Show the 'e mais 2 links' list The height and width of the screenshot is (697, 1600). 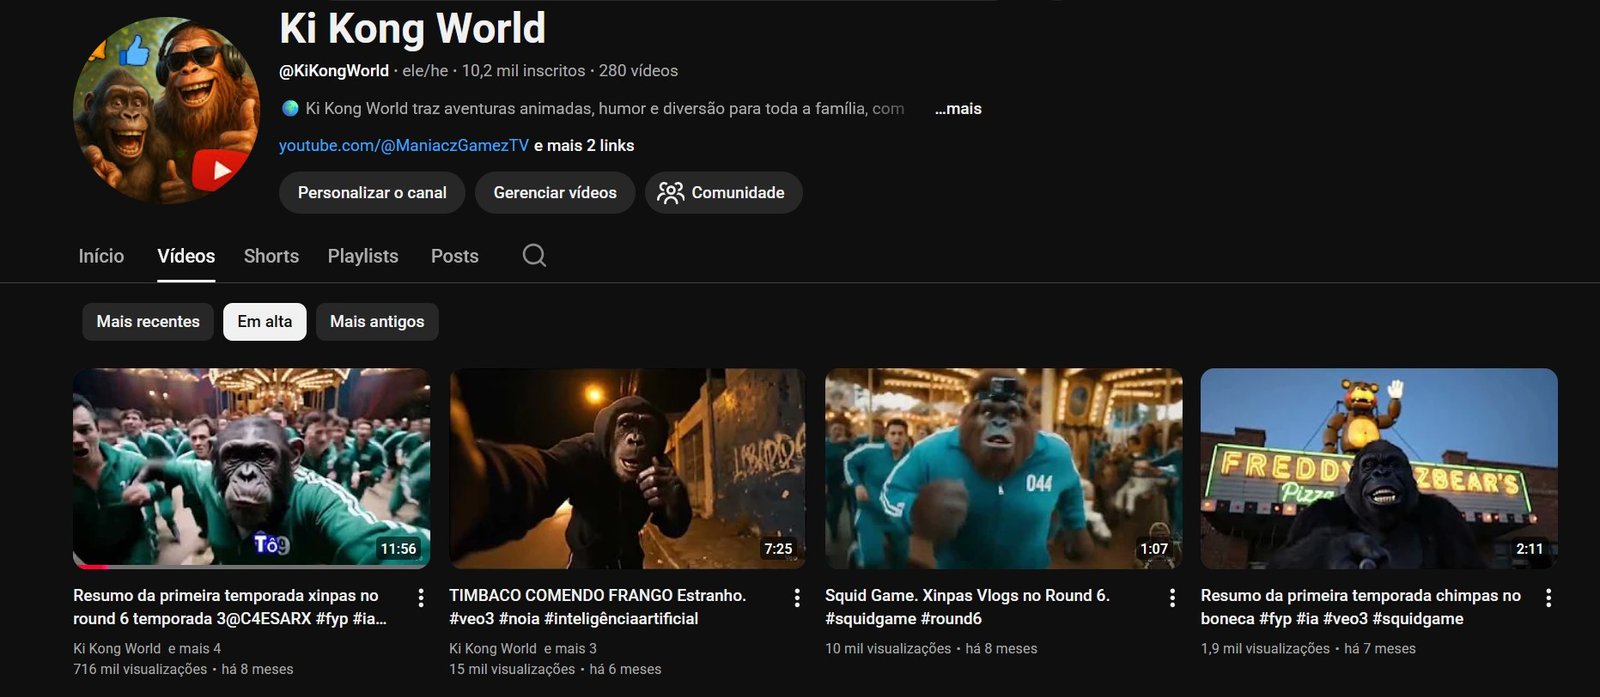[584, 146]
